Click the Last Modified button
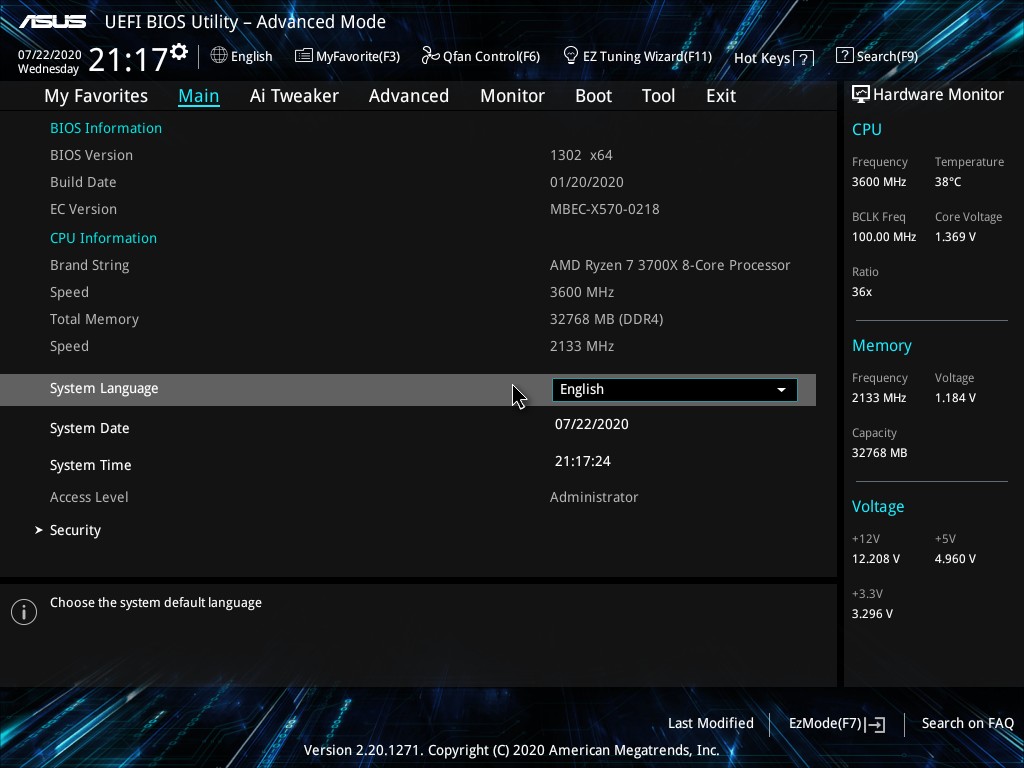This screenshot has width=1024, height=768. [x=710, y=723]
